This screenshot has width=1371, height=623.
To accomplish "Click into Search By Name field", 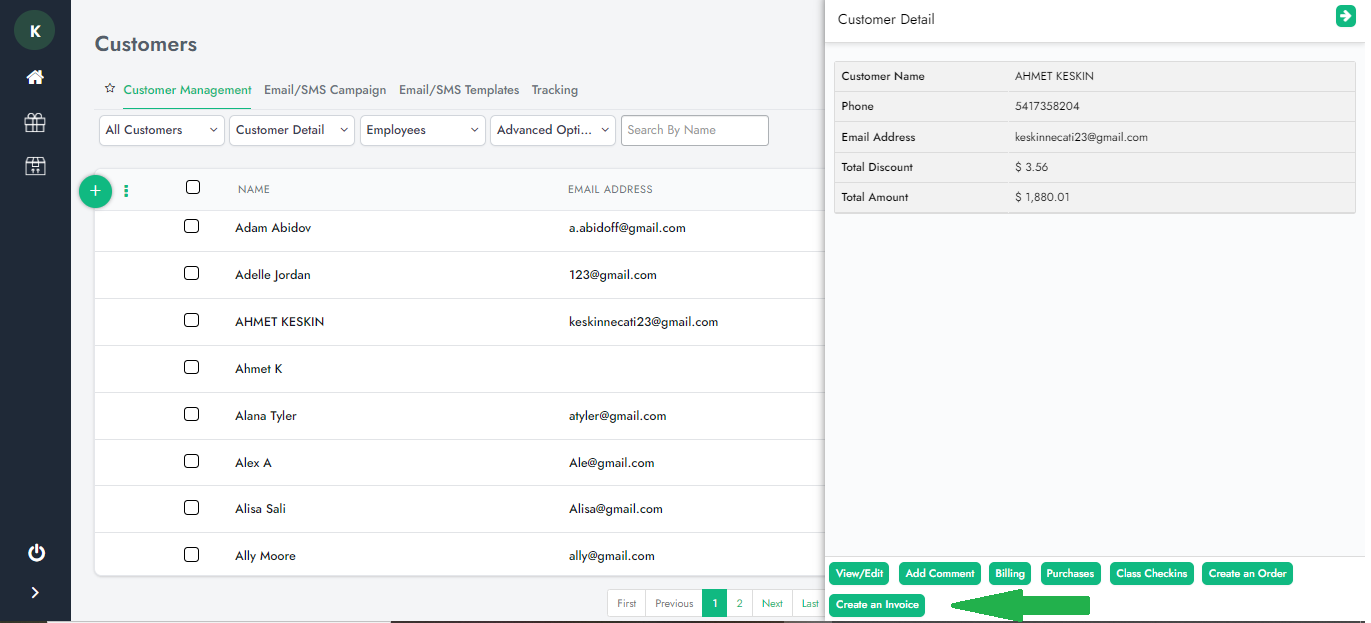I will pyautogui.click(x=694, y=130).
